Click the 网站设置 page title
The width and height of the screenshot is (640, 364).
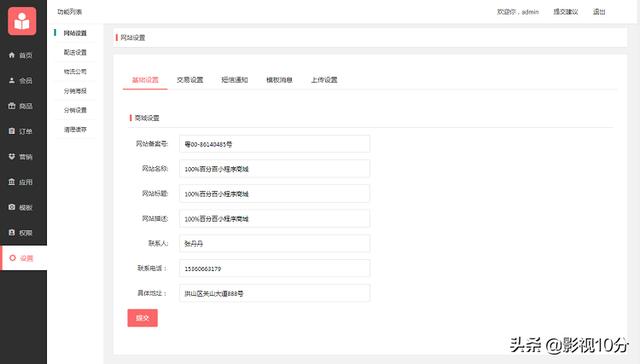133,38
